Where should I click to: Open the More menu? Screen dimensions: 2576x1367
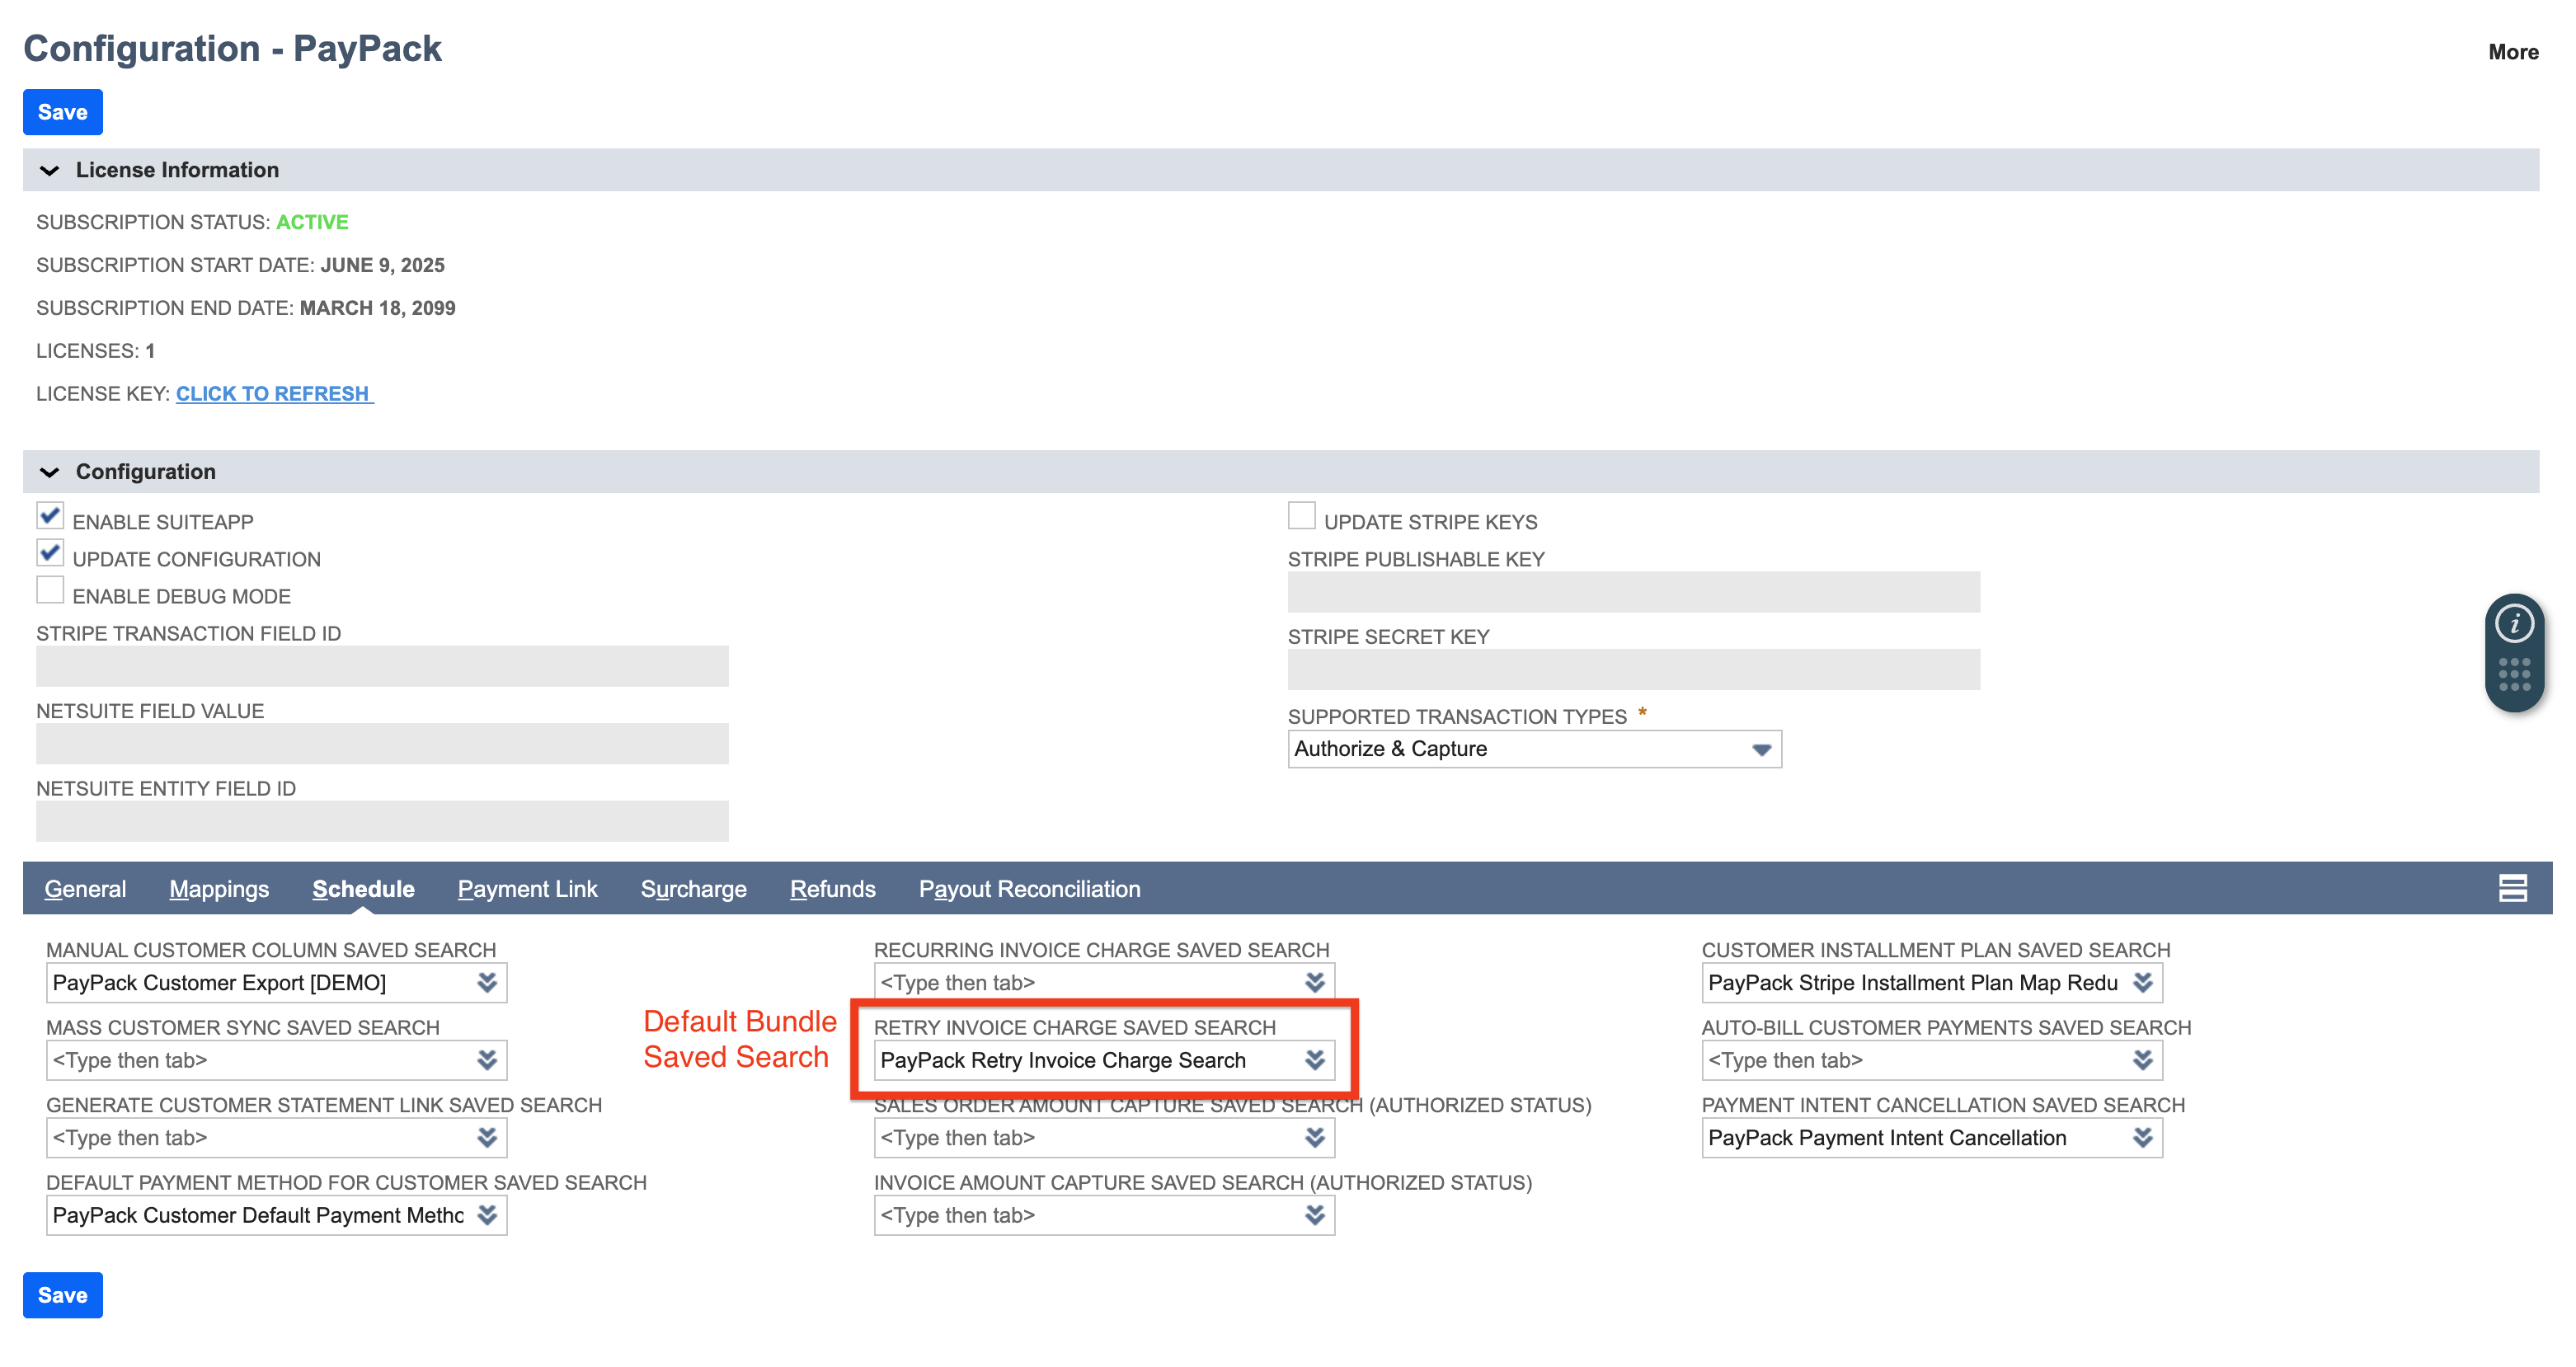[2513, 52]
